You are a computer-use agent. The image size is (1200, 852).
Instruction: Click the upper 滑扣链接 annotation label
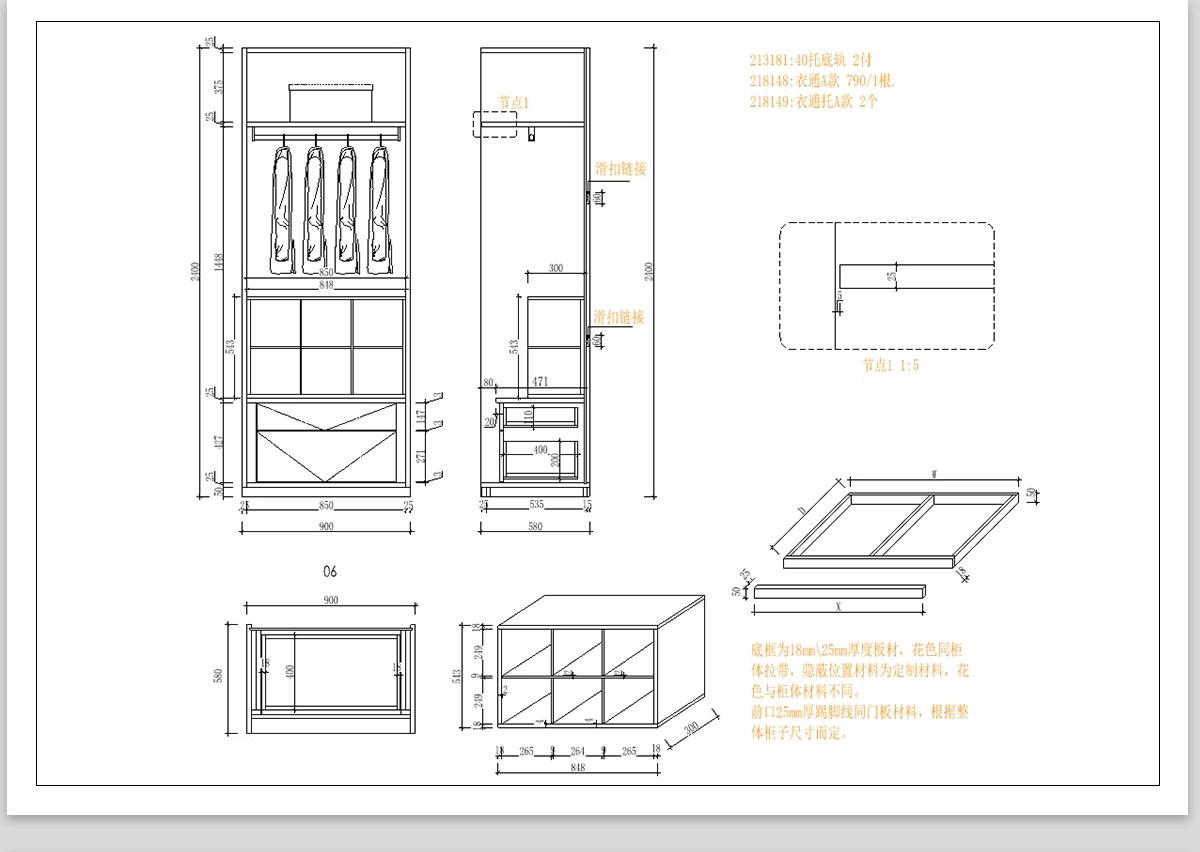coord(620,169)
